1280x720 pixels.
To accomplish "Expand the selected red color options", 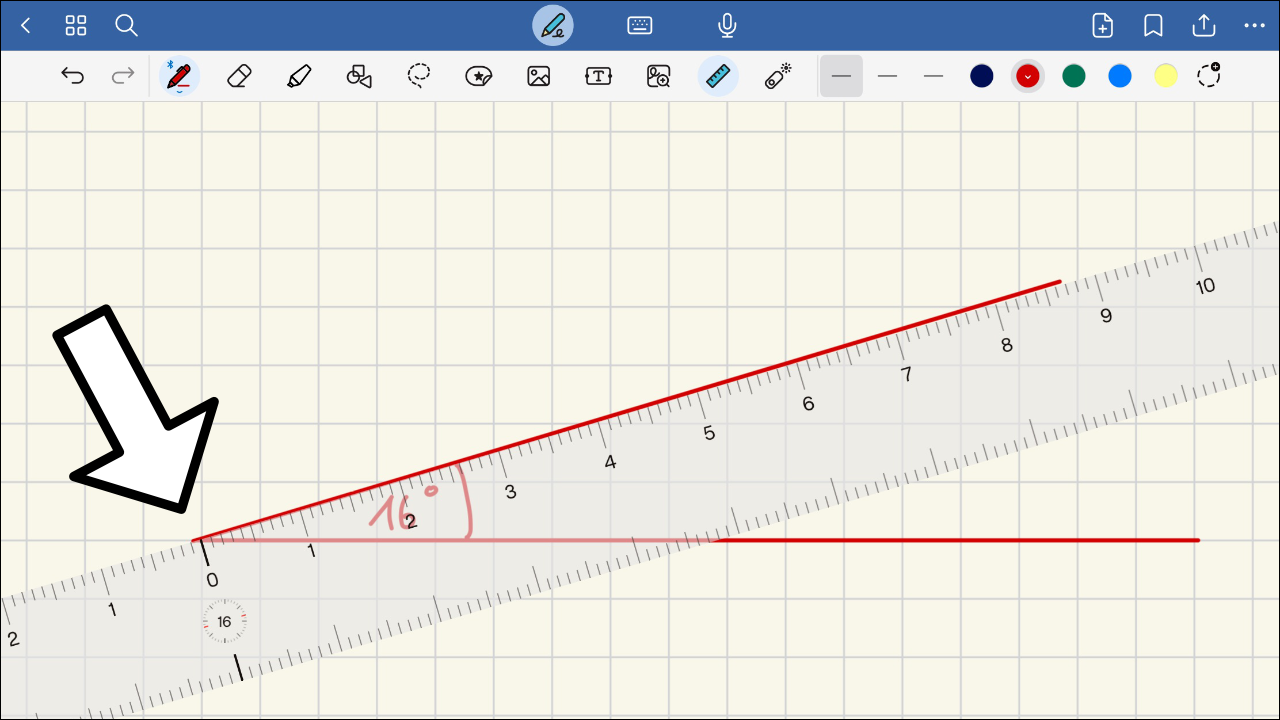I will tap(1028, 76).
